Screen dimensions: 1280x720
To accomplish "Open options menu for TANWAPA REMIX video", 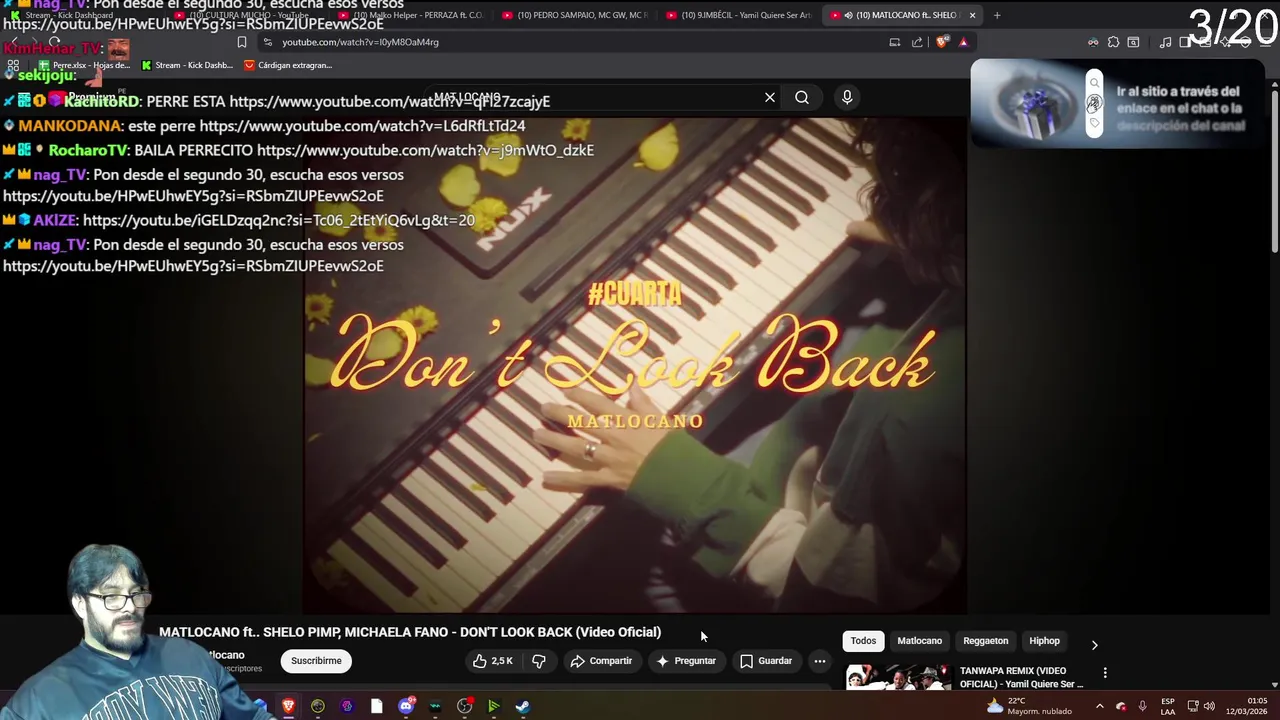I will pyautogui.click(x=1105, y=673).
